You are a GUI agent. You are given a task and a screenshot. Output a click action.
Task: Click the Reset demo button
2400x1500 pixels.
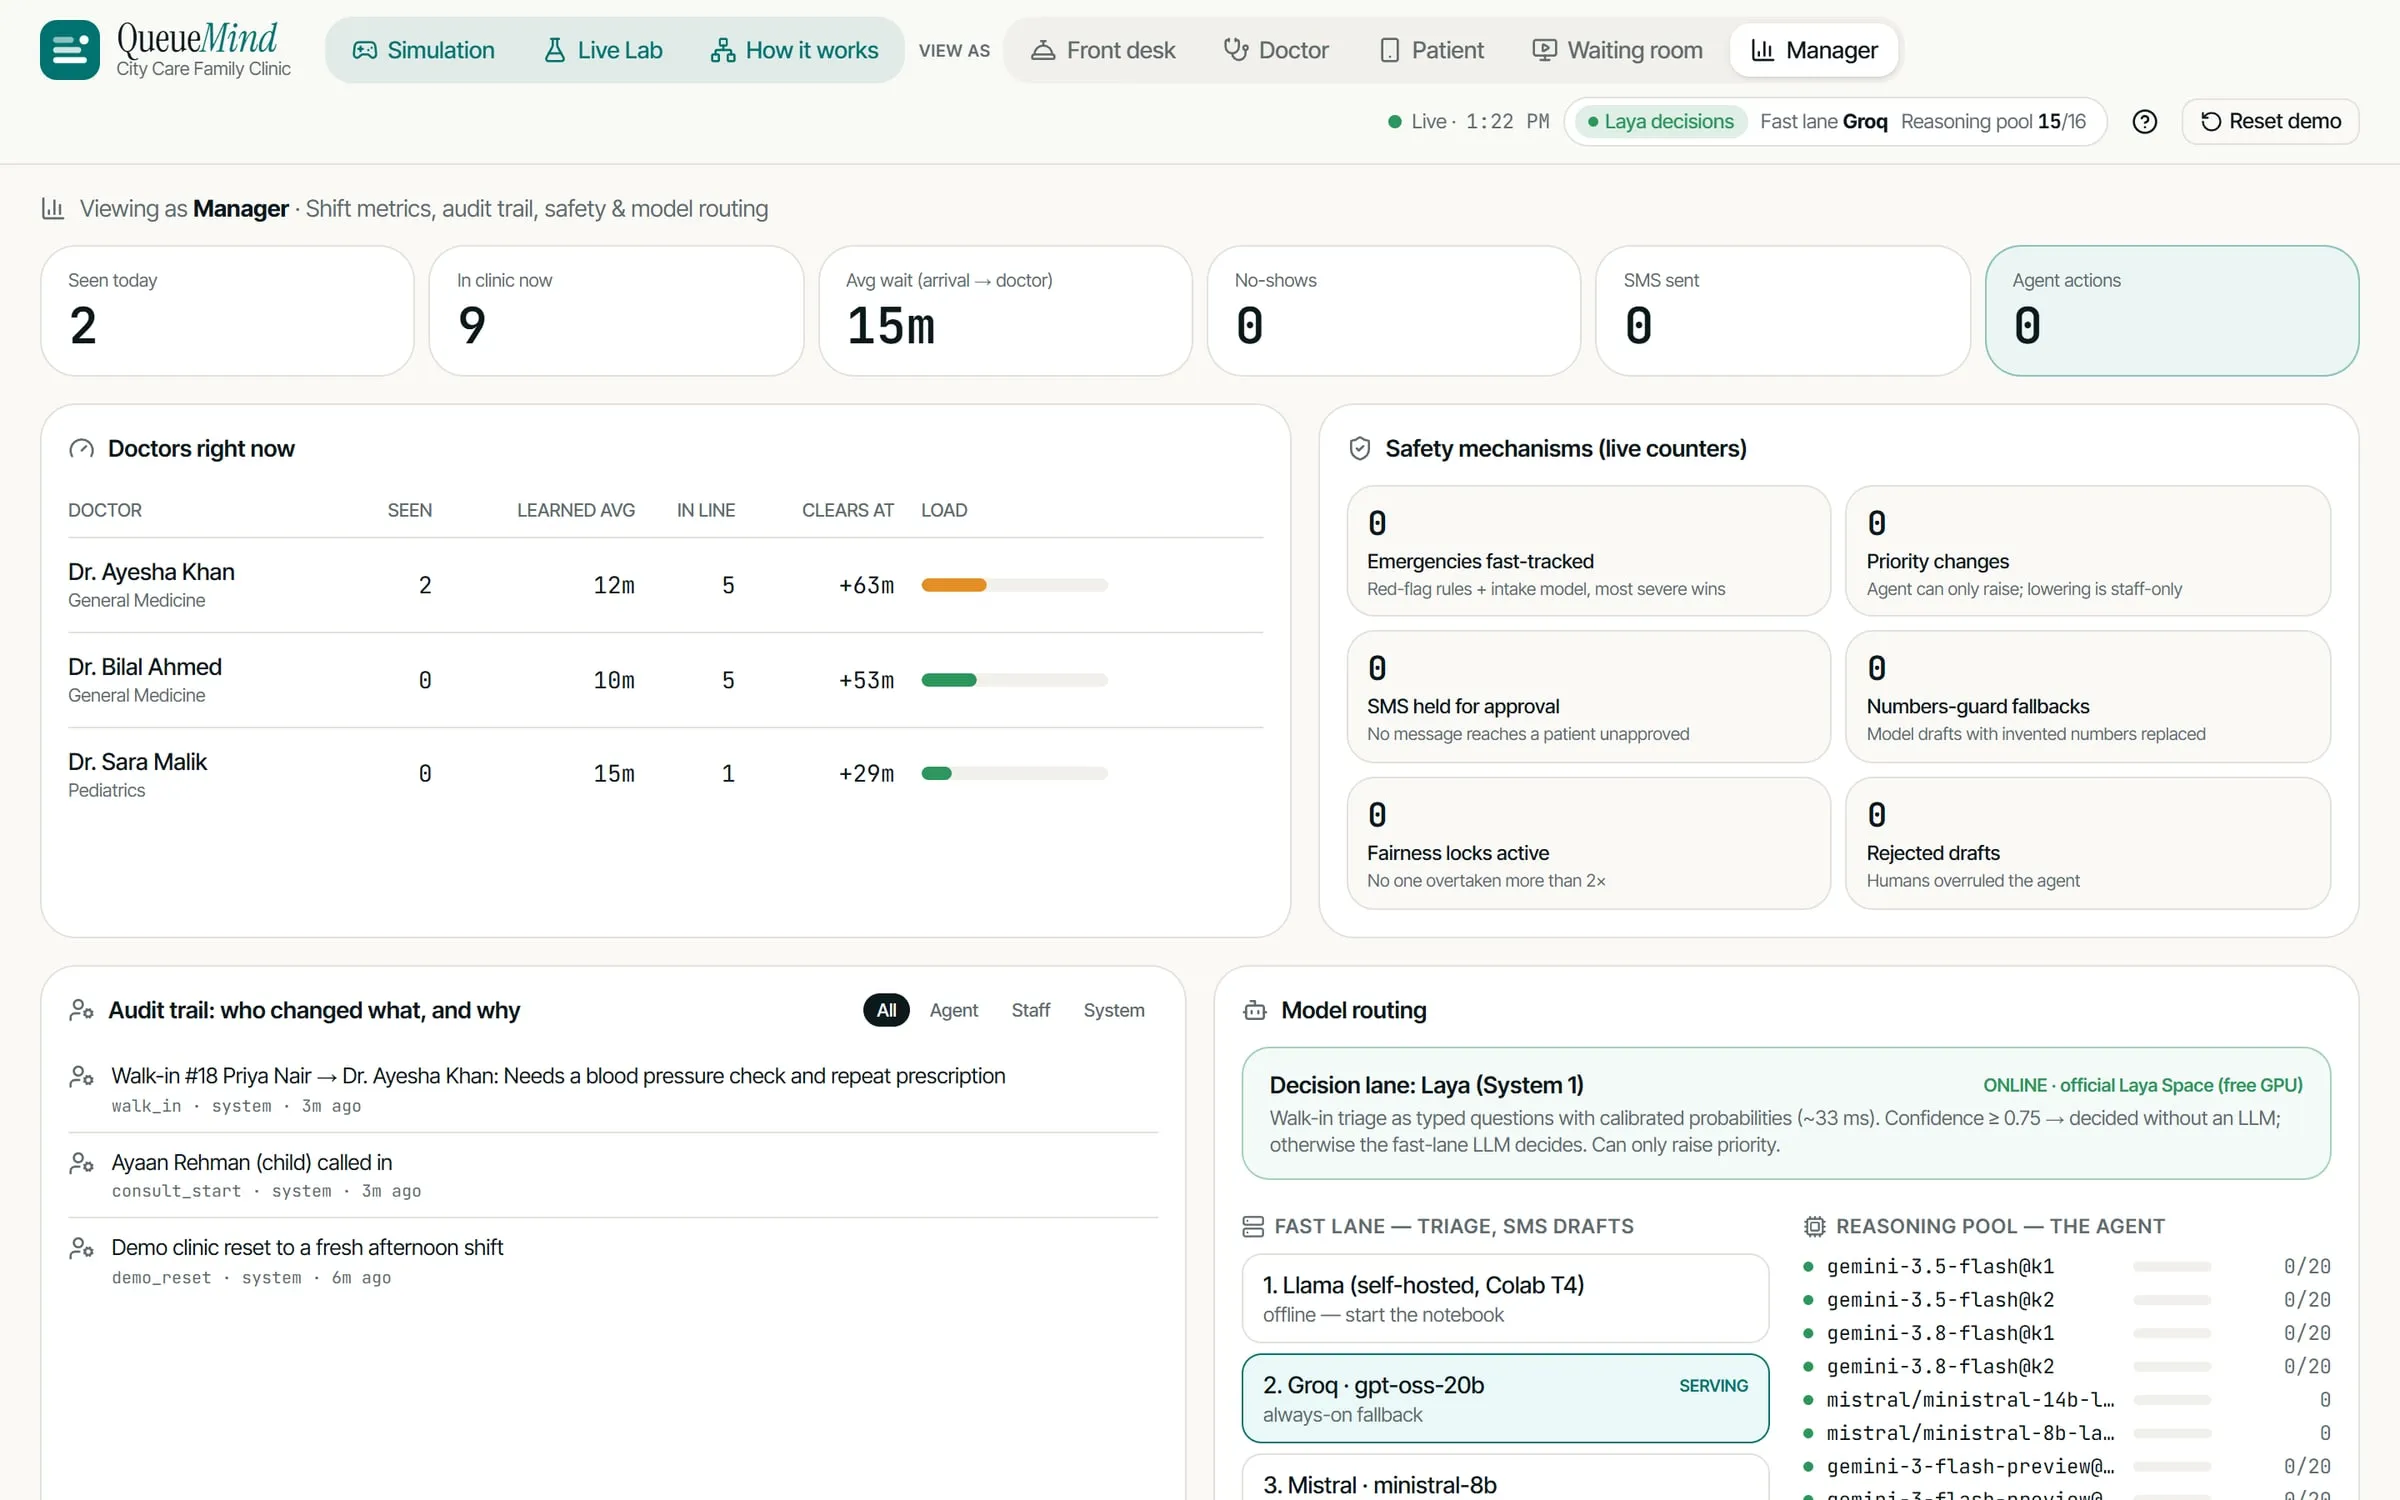(2270, 122)
